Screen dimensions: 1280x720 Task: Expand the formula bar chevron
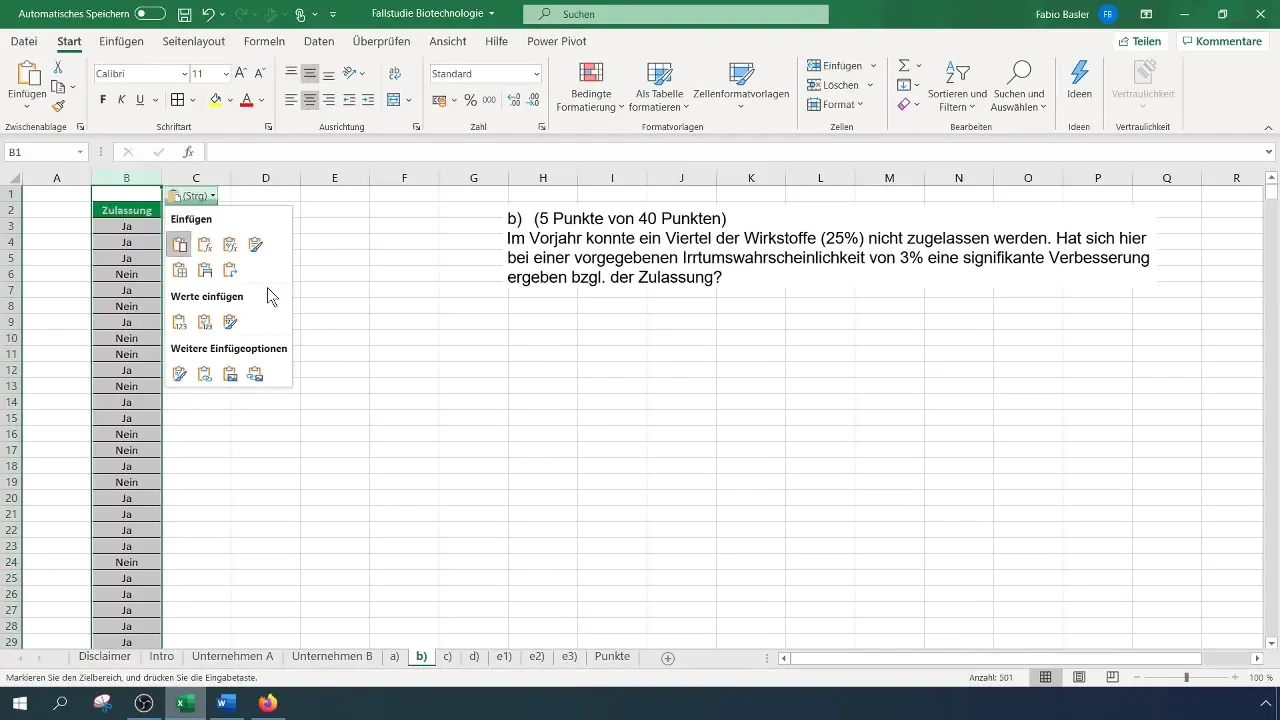coord(1269,152)
